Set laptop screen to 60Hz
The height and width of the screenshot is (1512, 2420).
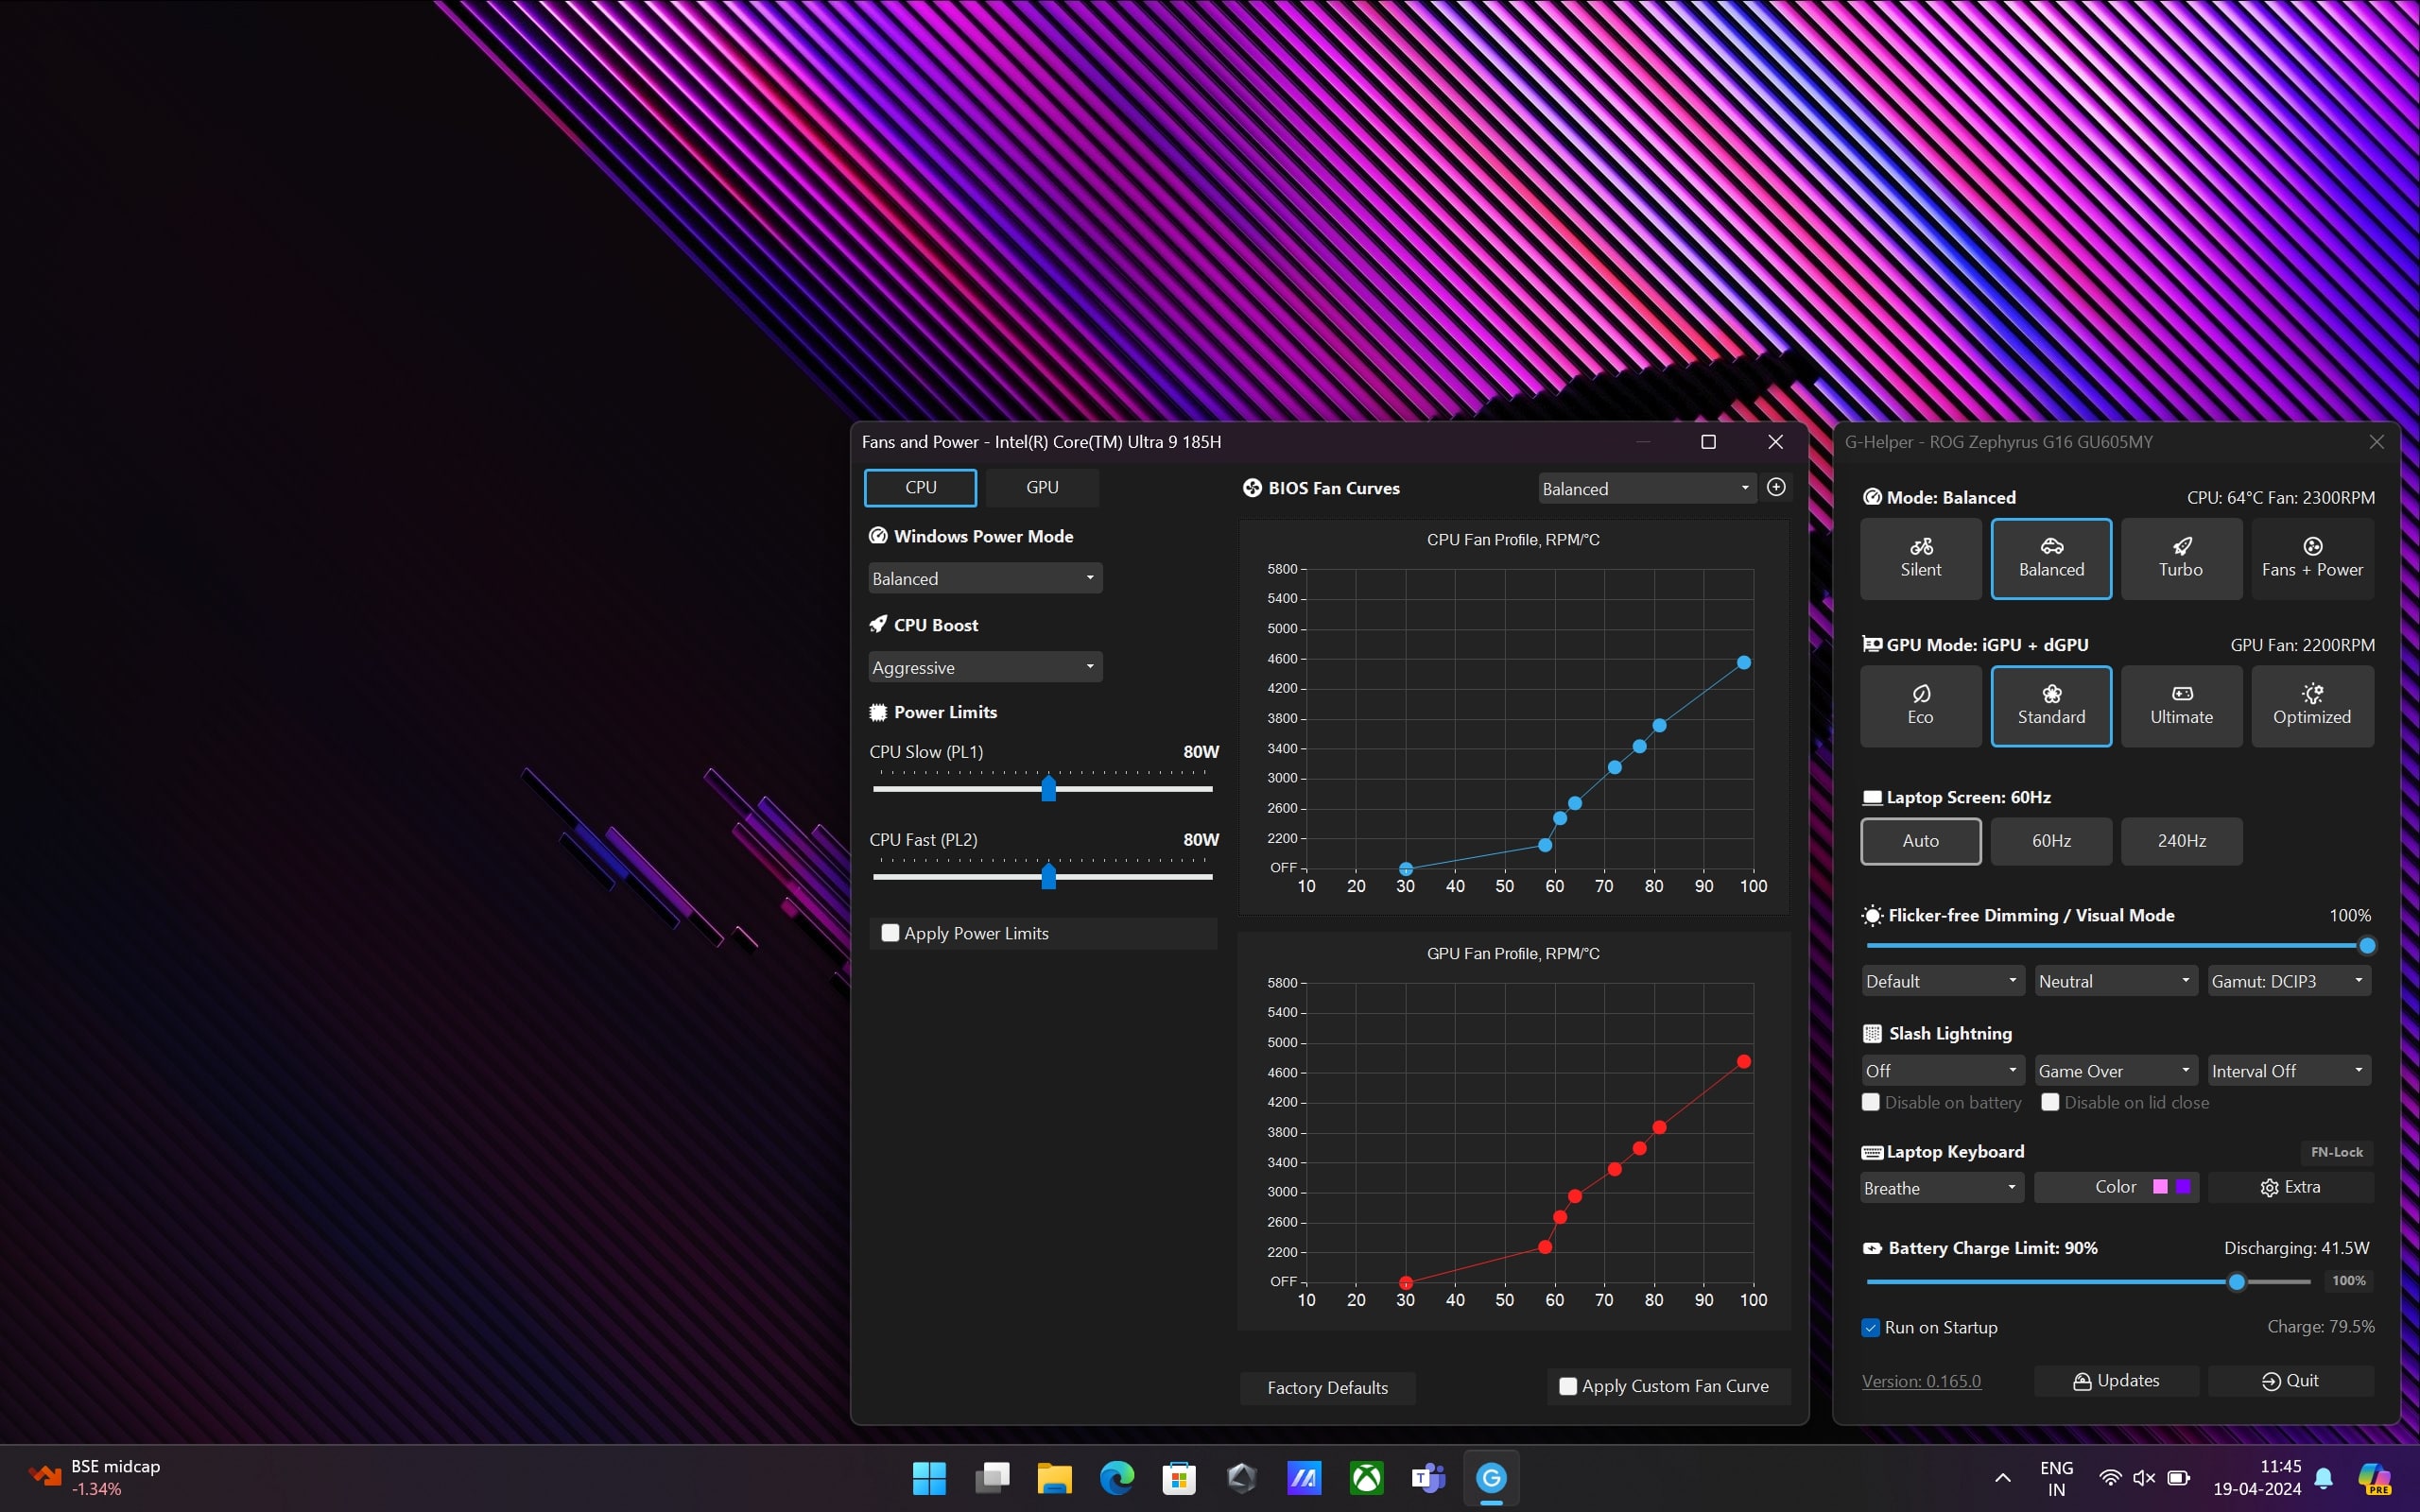click(2051, 841)
